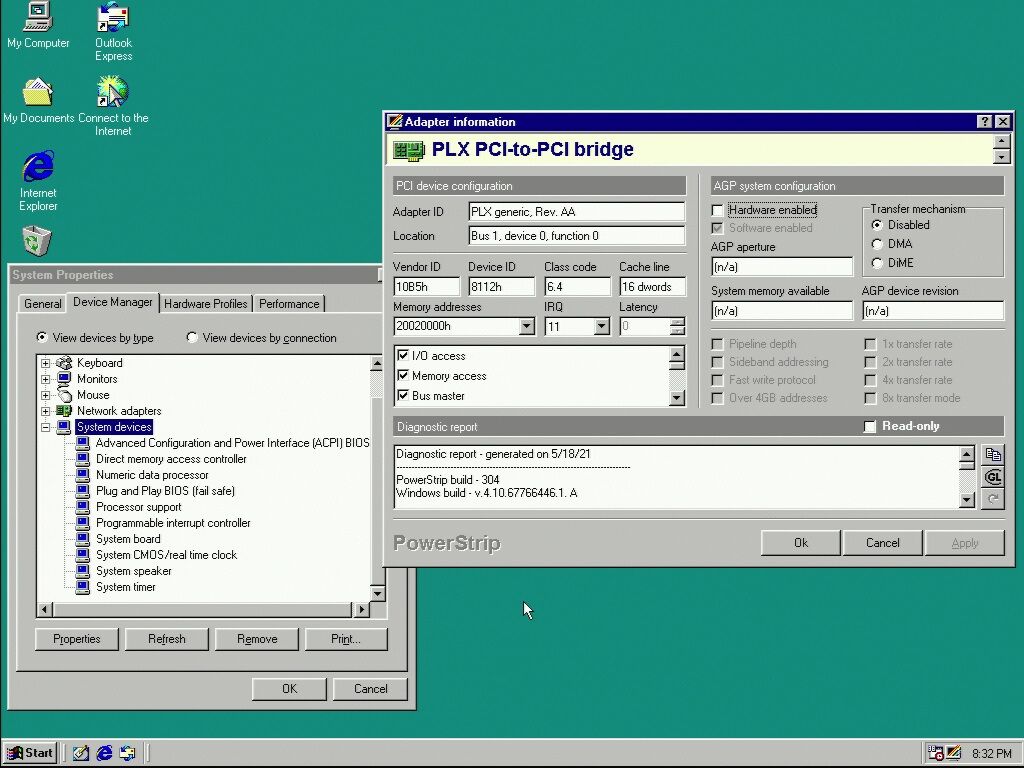Open Memory addresses dropdown

[526, 327]
